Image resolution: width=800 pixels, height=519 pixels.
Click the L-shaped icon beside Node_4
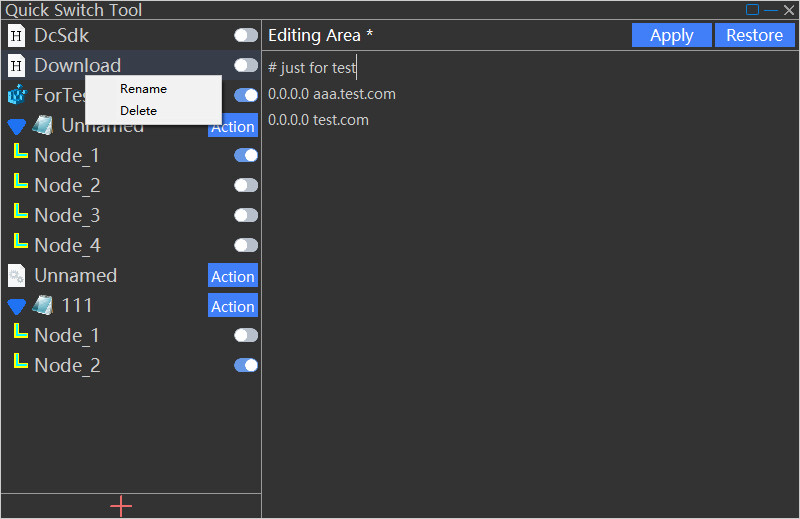[20, 243]
